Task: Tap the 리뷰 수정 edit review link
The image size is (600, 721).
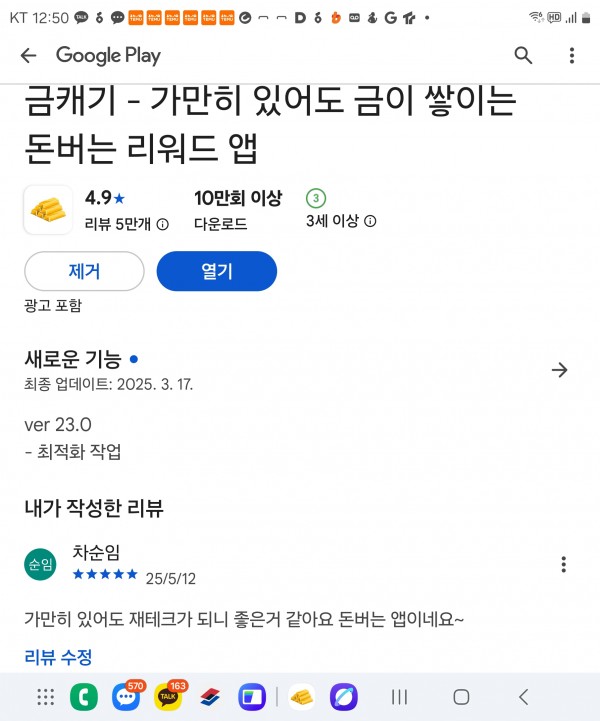Action: pos(58,657)
